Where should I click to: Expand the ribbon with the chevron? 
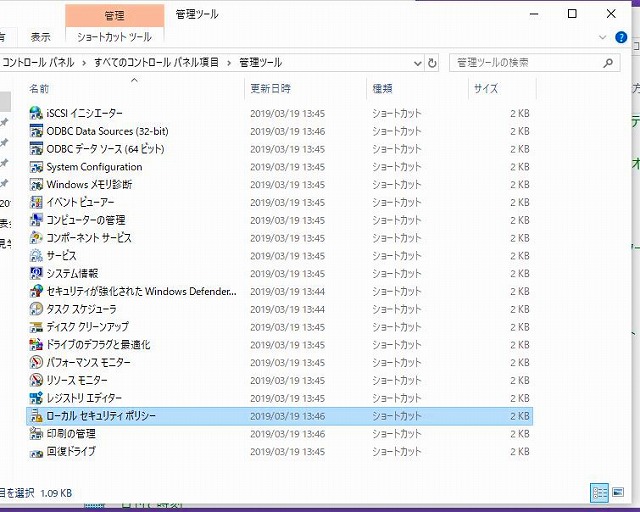[602, 37]
